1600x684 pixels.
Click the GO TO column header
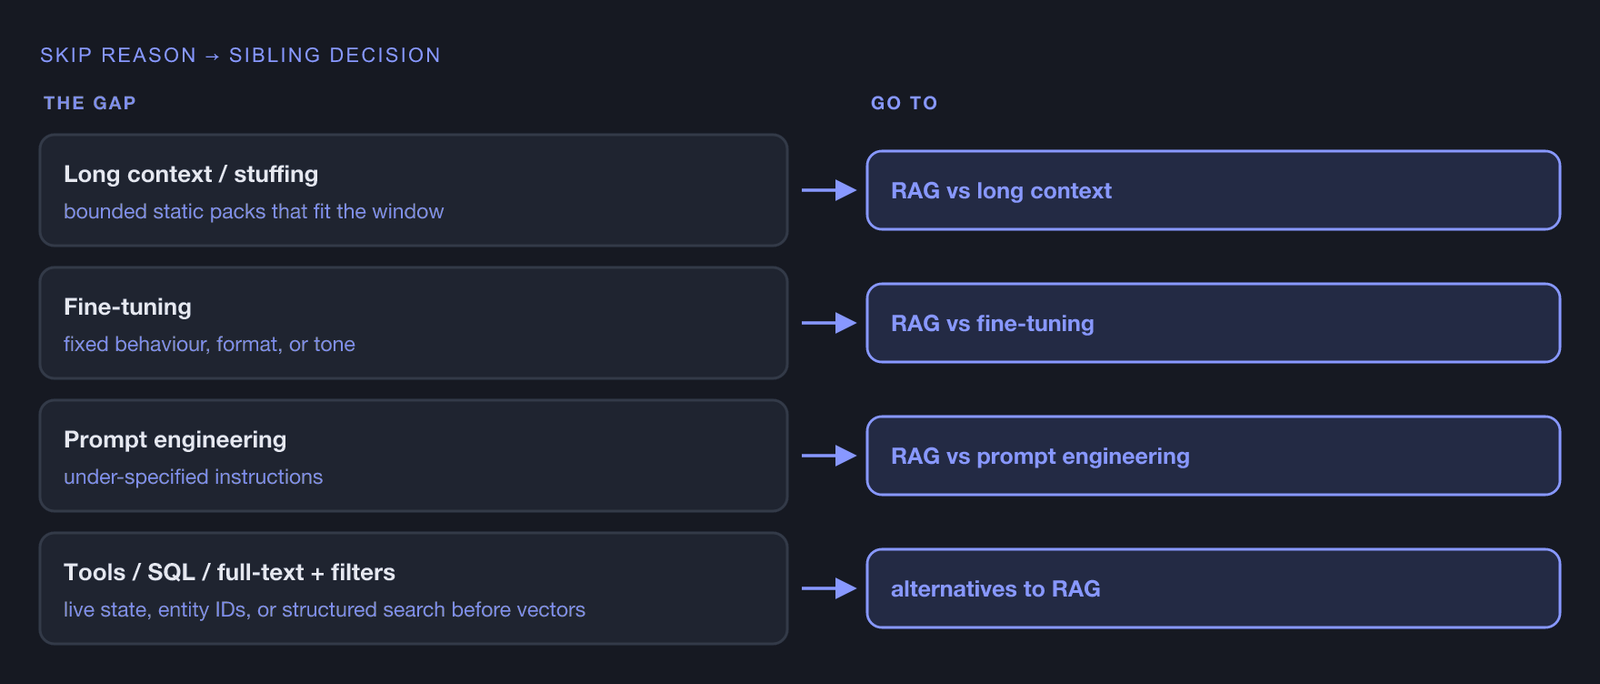pos(904,103)
